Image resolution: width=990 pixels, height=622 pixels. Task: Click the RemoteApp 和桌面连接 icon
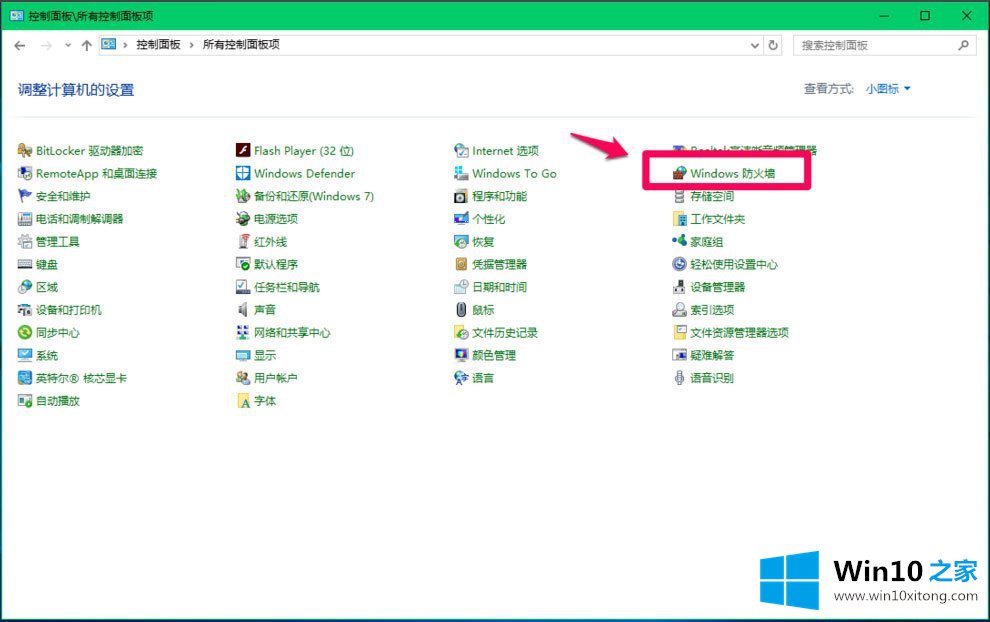point(25,173)
